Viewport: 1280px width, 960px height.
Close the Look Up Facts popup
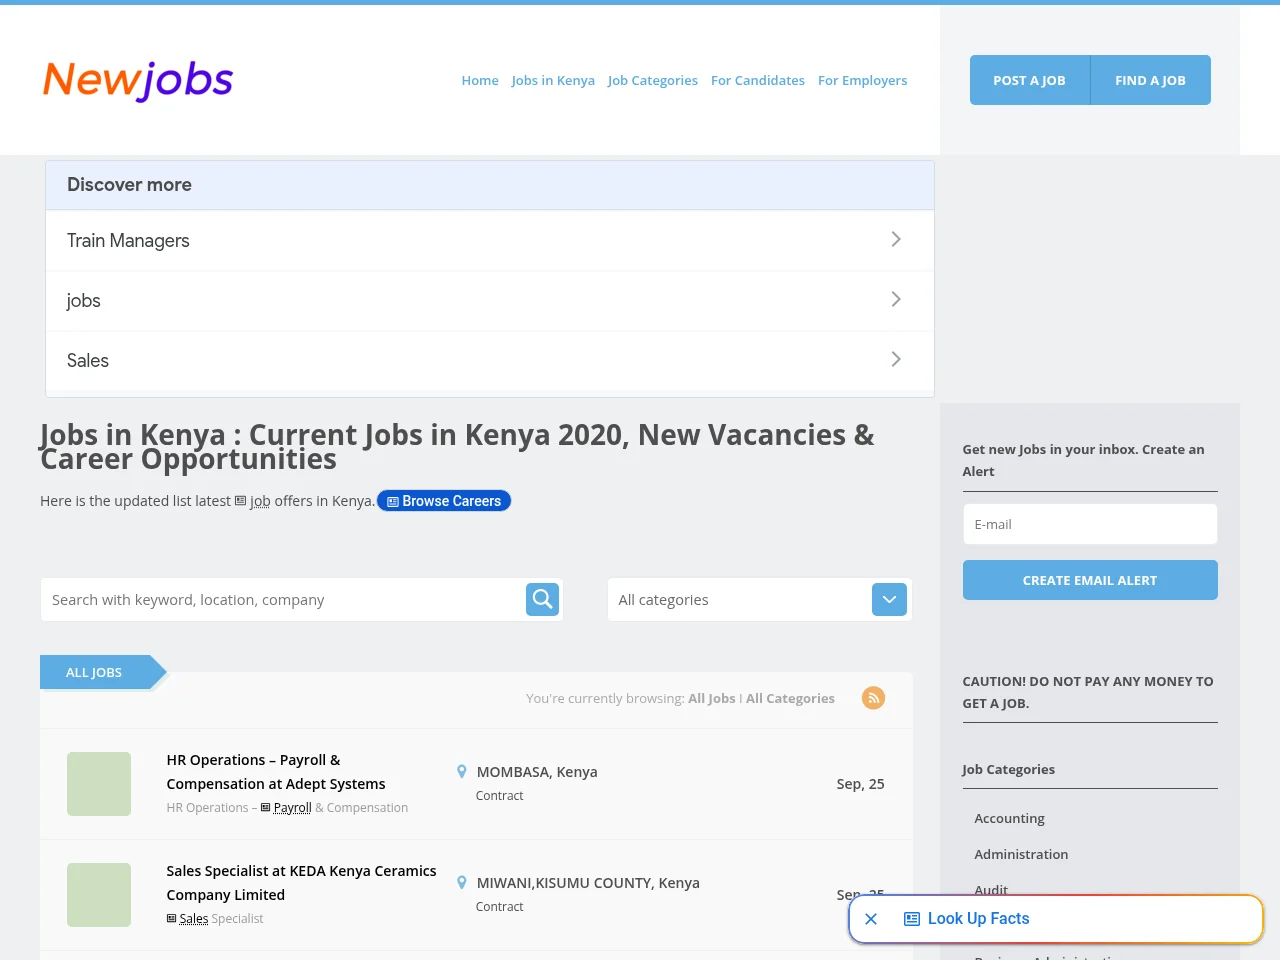[x=871, y=919]
